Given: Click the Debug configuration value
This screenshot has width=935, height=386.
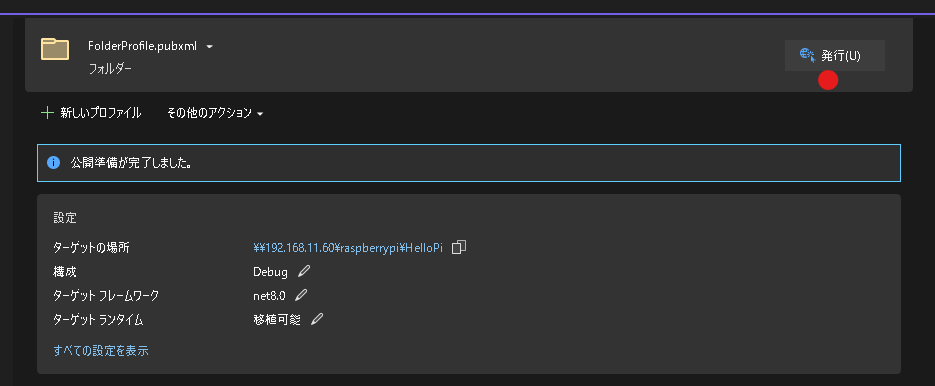Looking at the screenshot, I should [270, 272].
